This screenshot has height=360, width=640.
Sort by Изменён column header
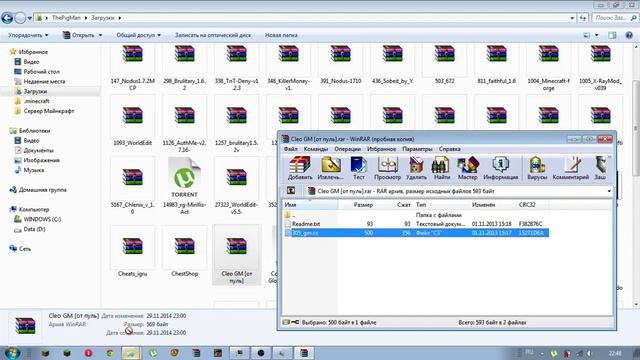tap(493, 204)
